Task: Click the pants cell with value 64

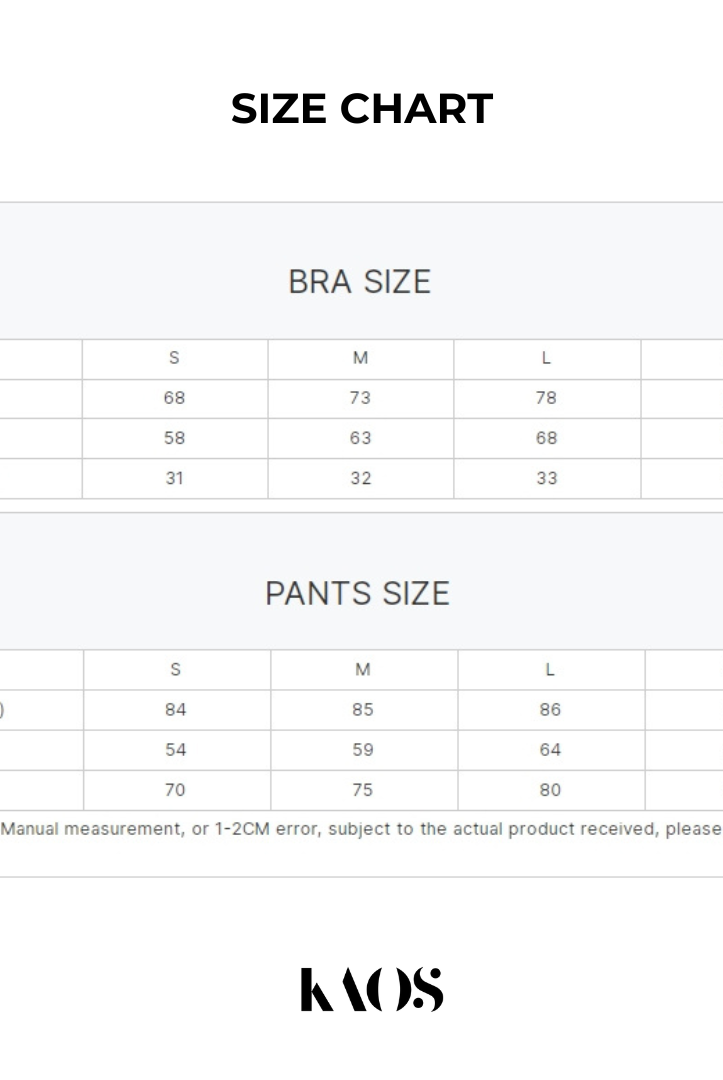Action: click(550, 750)
